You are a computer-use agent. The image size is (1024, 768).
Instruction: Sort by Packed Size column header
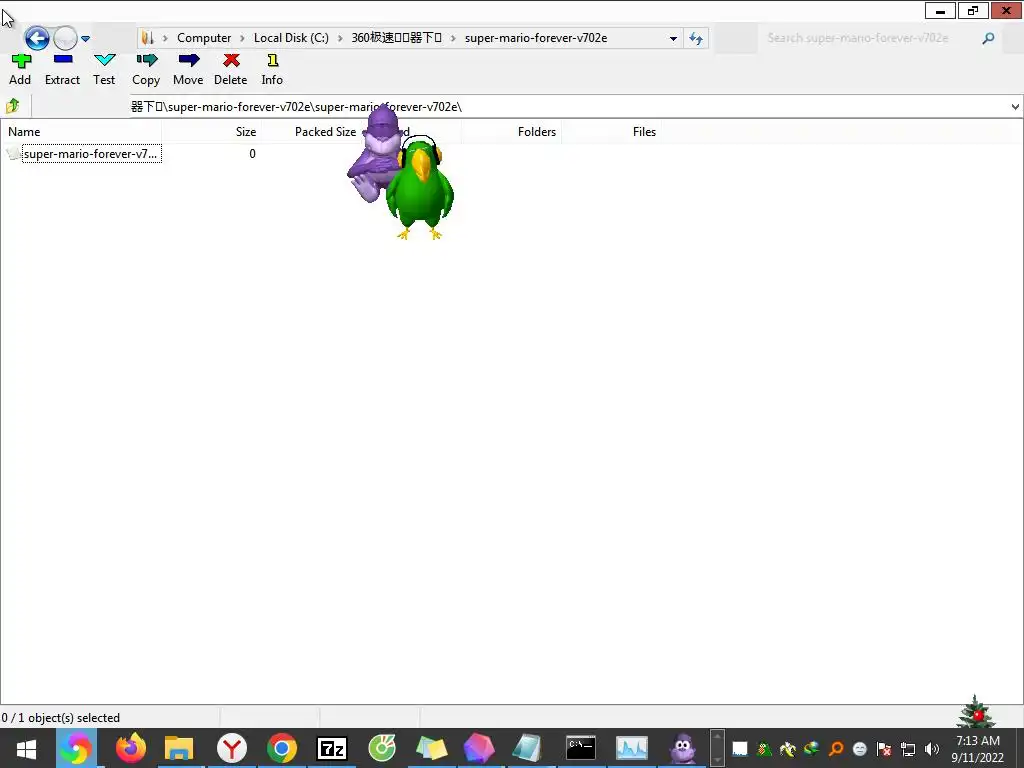tap(312, 132)
